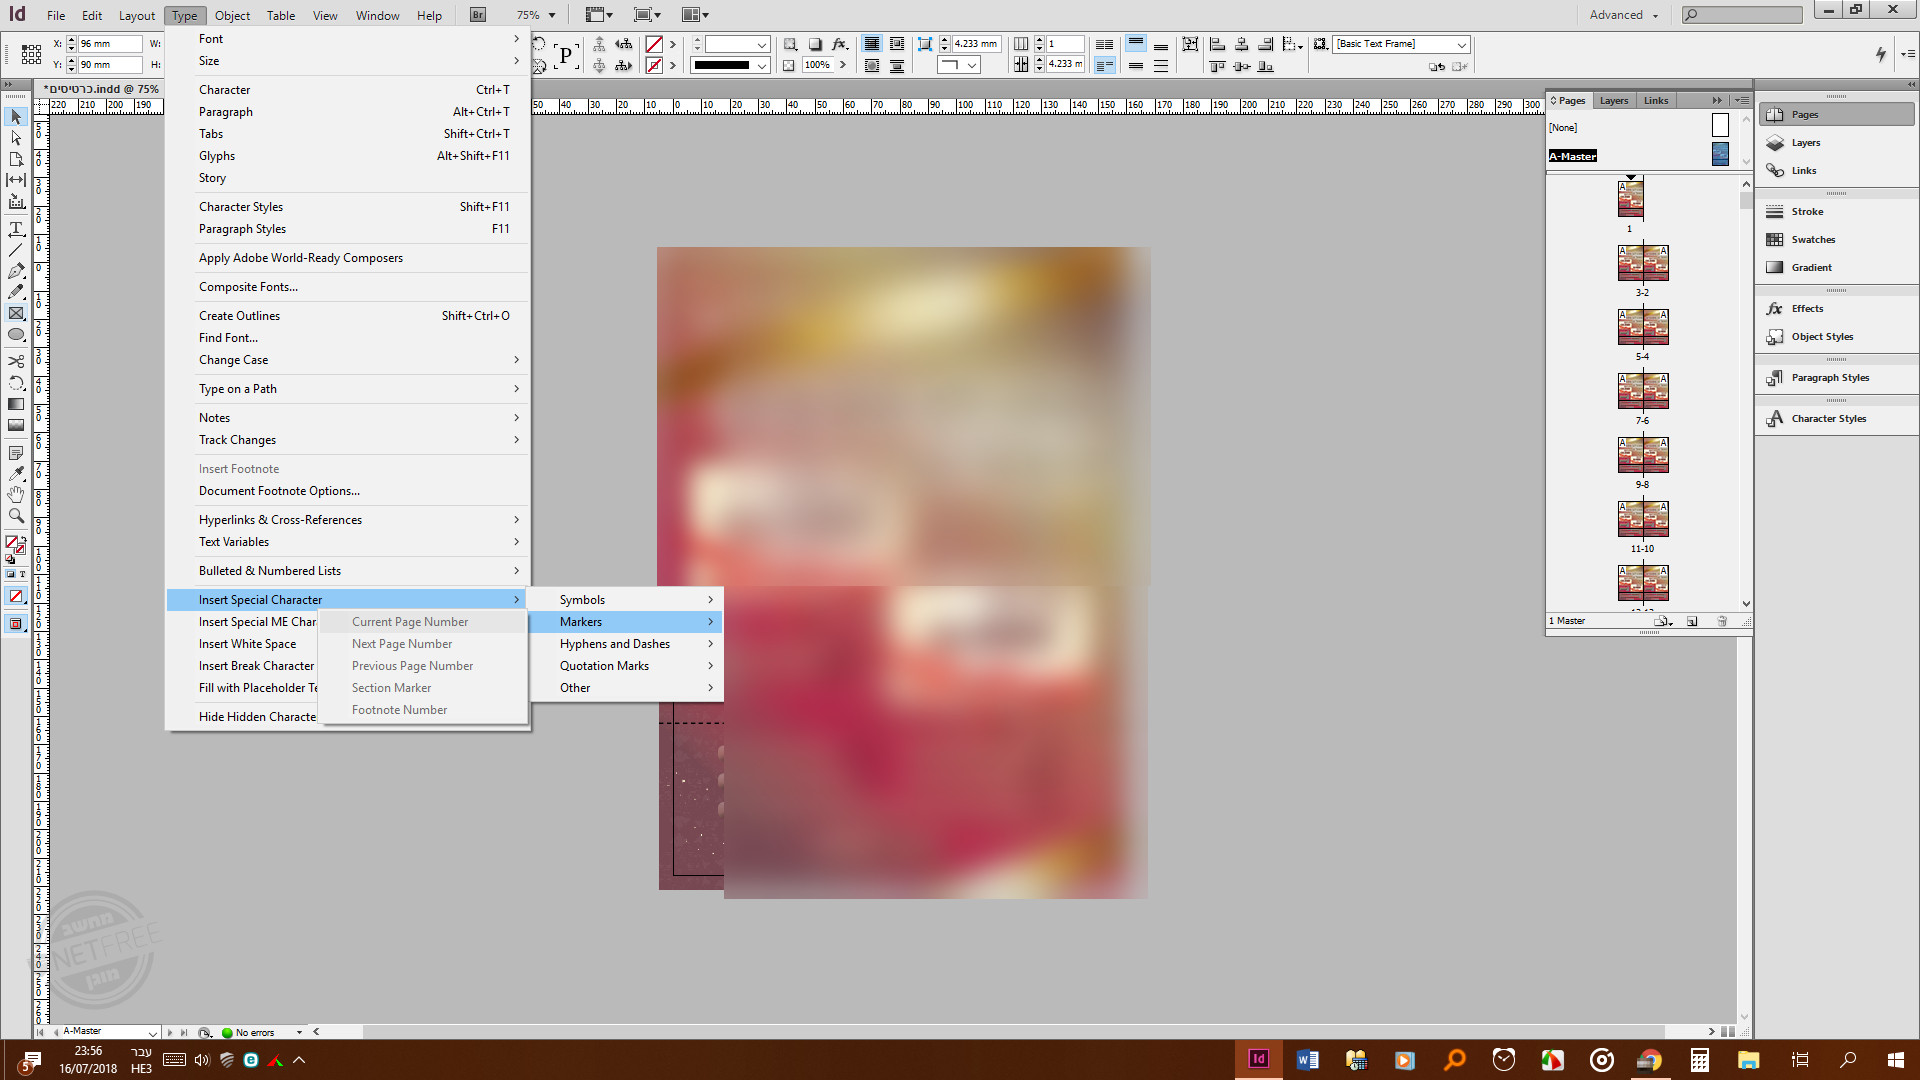Select the Rectangle Frame tool
Image resolution: width=1920 pixels, height=1080 pixels.
[x=16, y=314]
